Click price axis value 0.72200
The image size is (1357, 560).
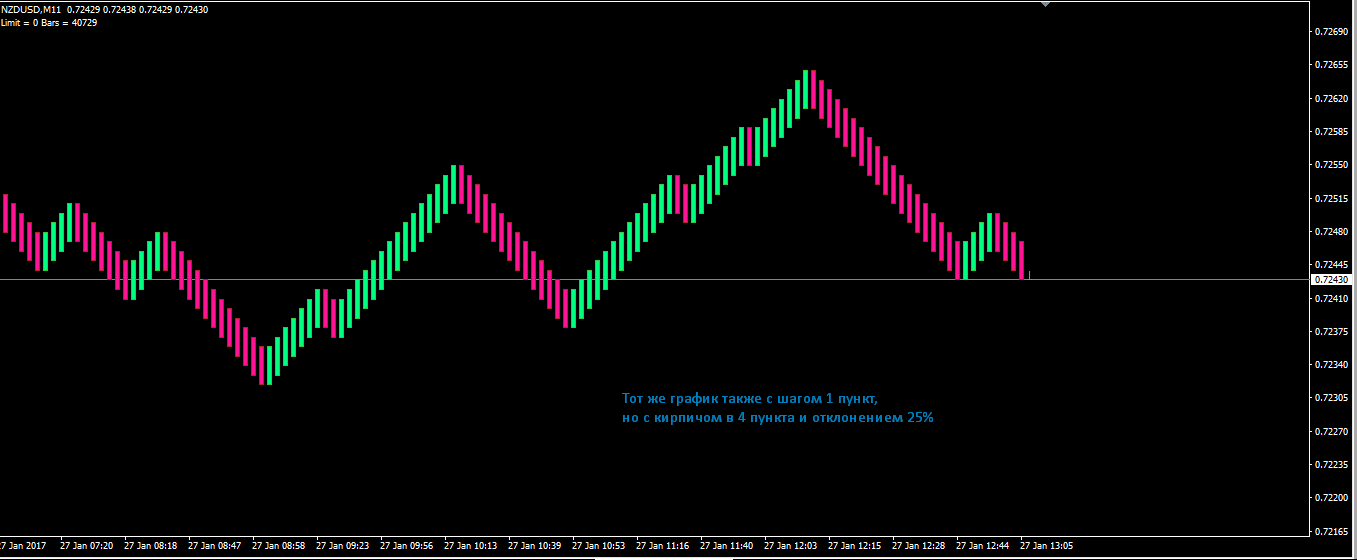click(x=1331, y=498)
